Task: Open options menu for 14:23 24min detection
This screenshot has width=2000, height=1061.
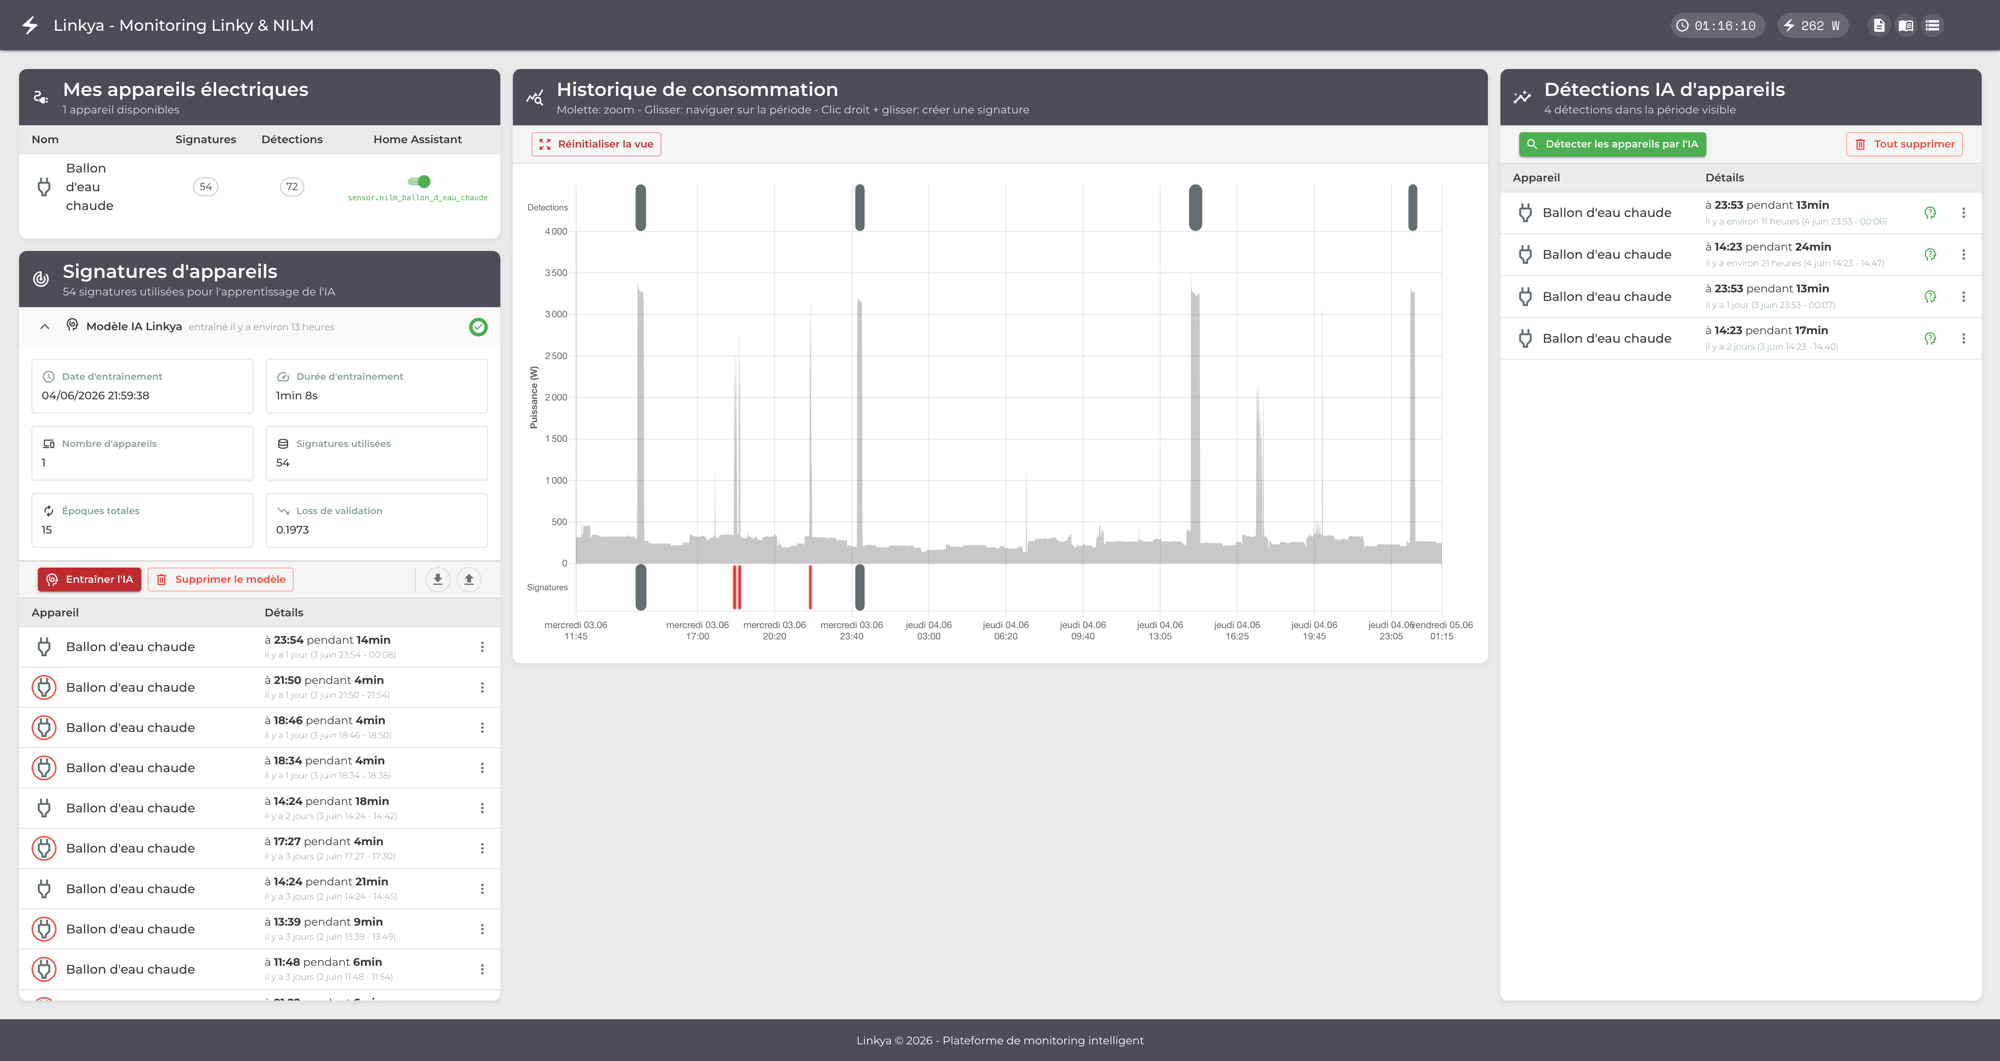Action: tap(1963, 255)
